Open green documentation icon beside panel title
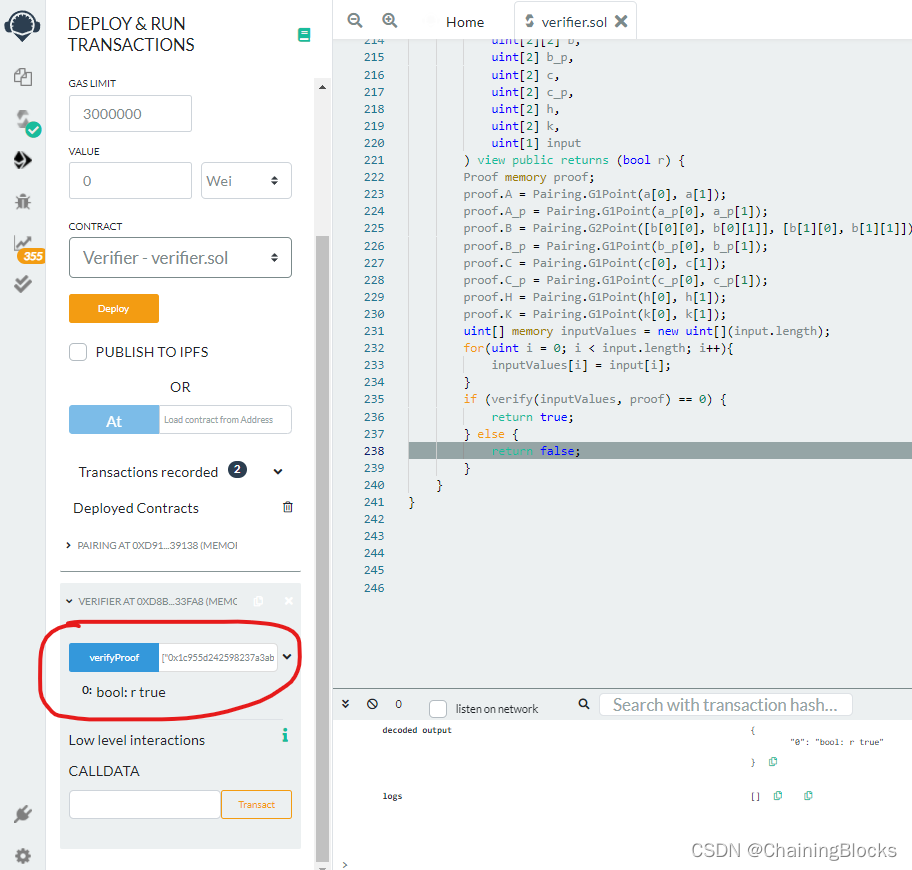 304,35
